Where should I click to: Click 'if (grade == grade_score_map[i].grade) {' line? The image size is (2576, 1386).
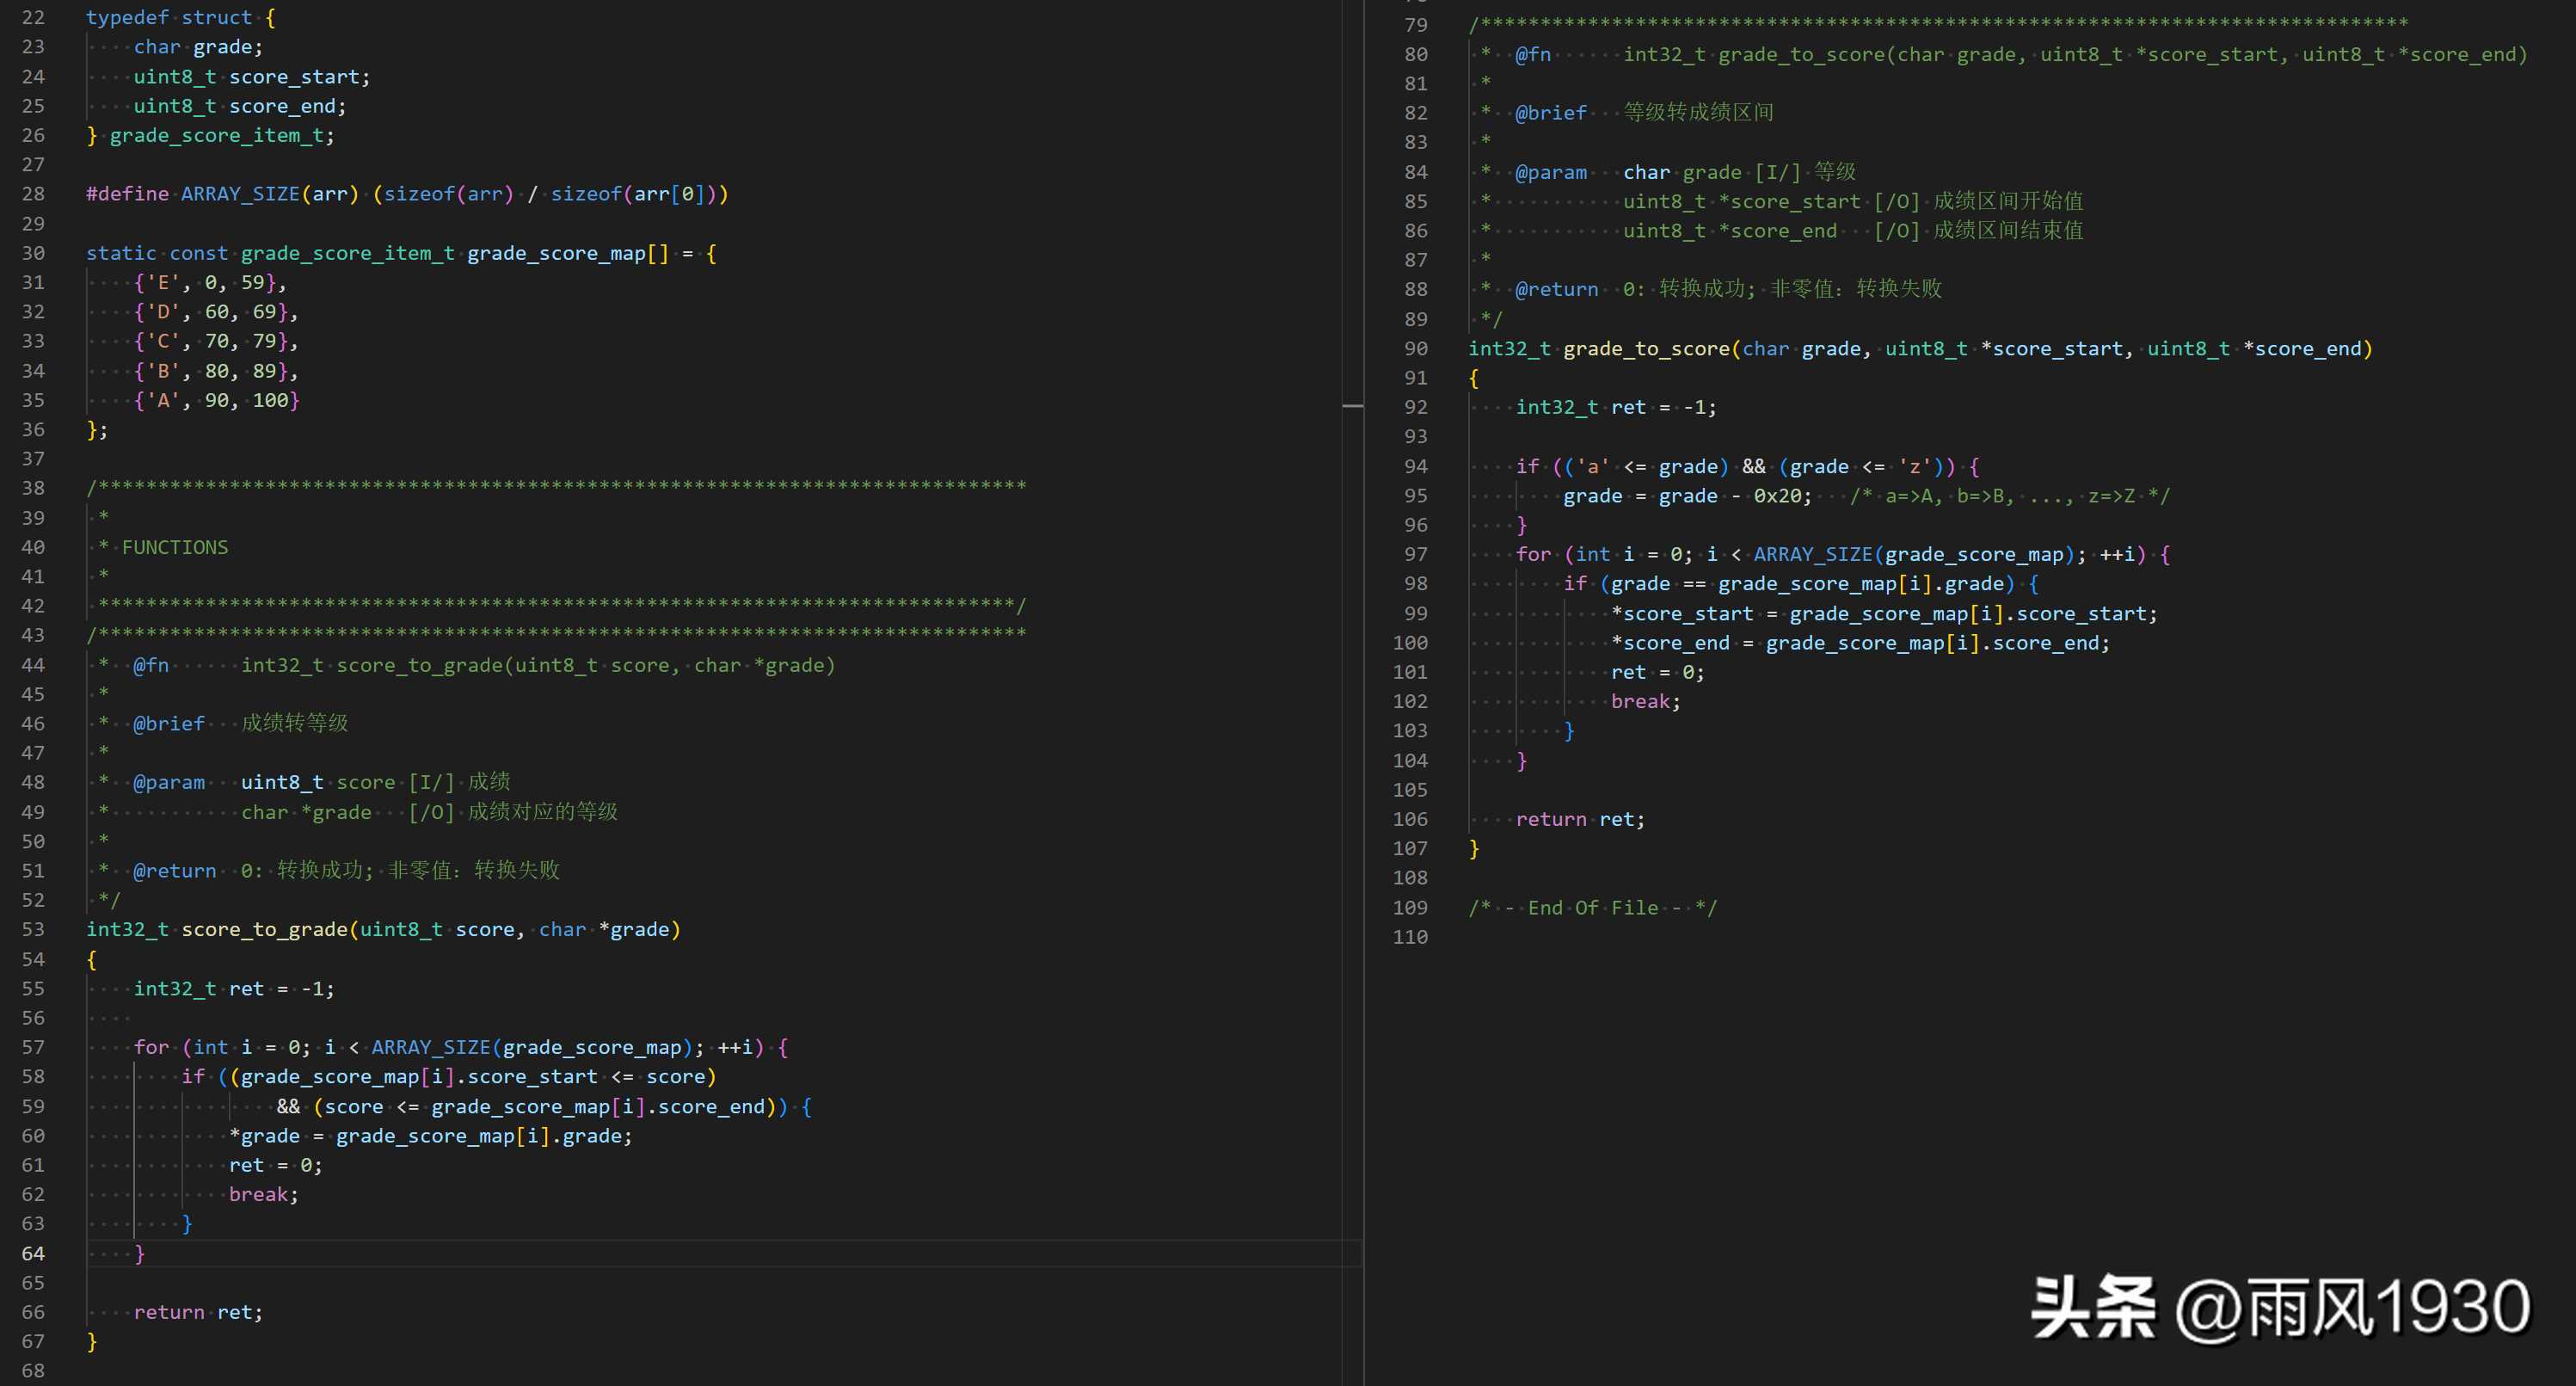coord(1801,584)
